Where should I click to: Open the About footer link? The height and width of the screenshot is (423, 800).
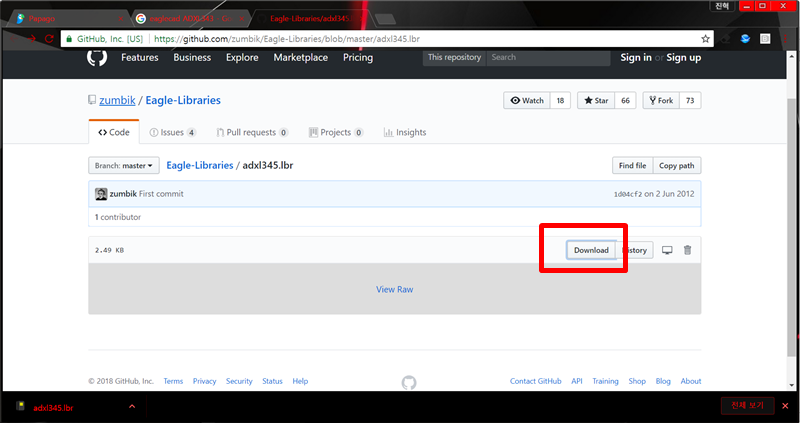coord(691,381)
